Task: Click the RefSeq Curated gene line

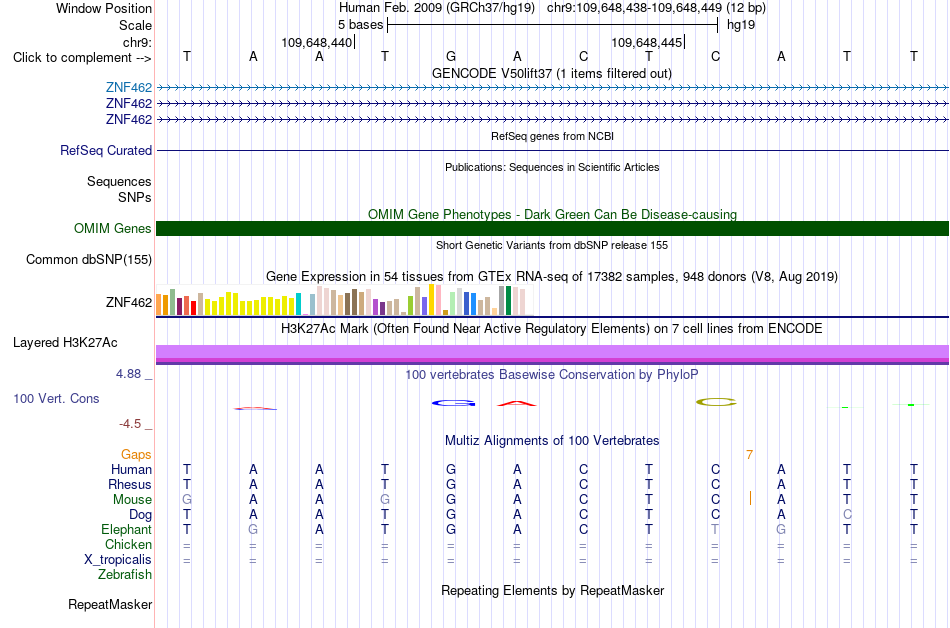Action: click(552, 150)
